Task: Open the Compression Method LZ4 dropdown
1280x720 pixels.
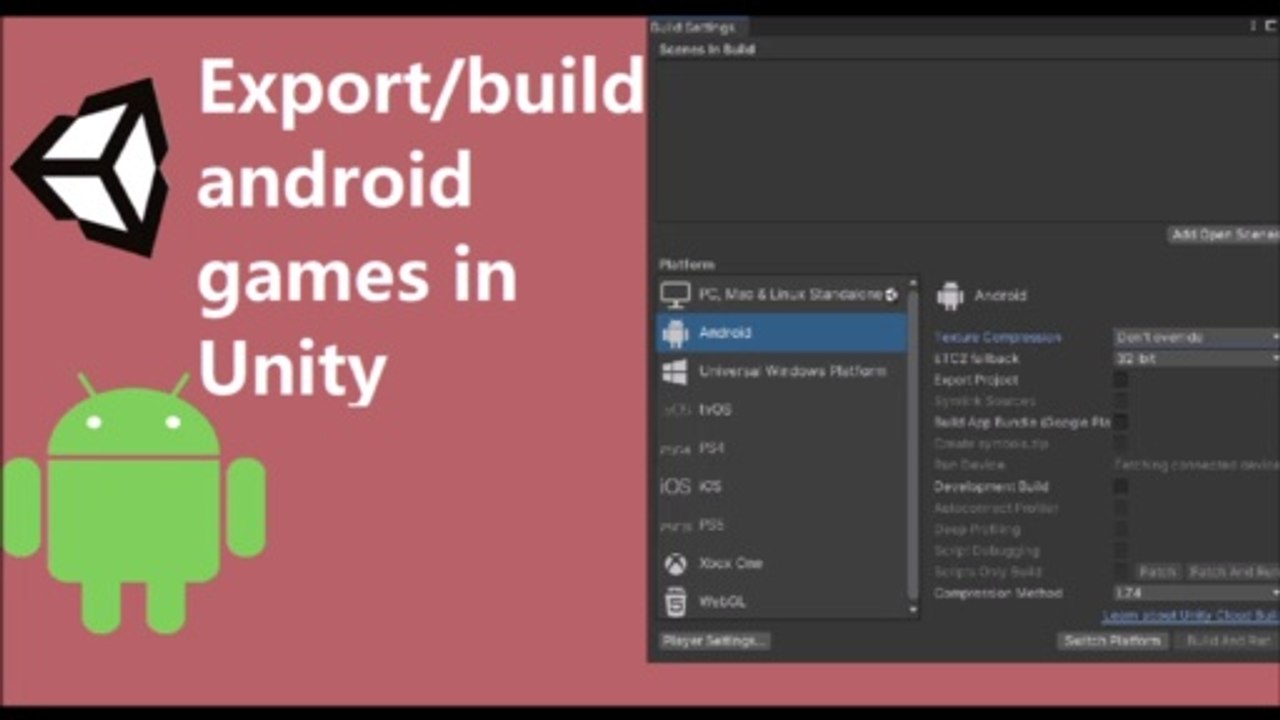Action: point(1196,593)
